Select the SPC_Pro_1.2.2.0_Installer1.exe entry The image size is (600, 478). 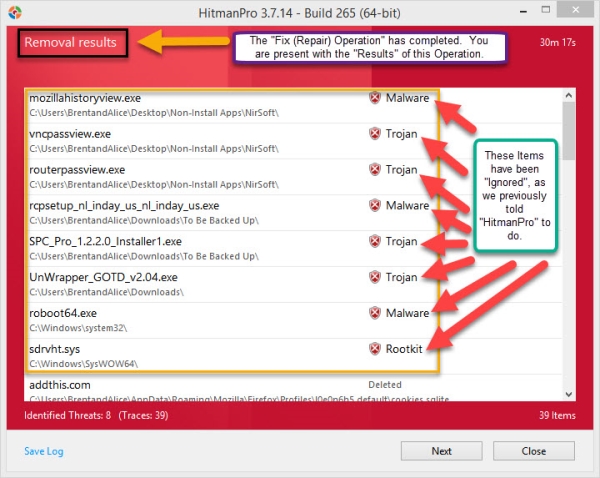(293, 248)
